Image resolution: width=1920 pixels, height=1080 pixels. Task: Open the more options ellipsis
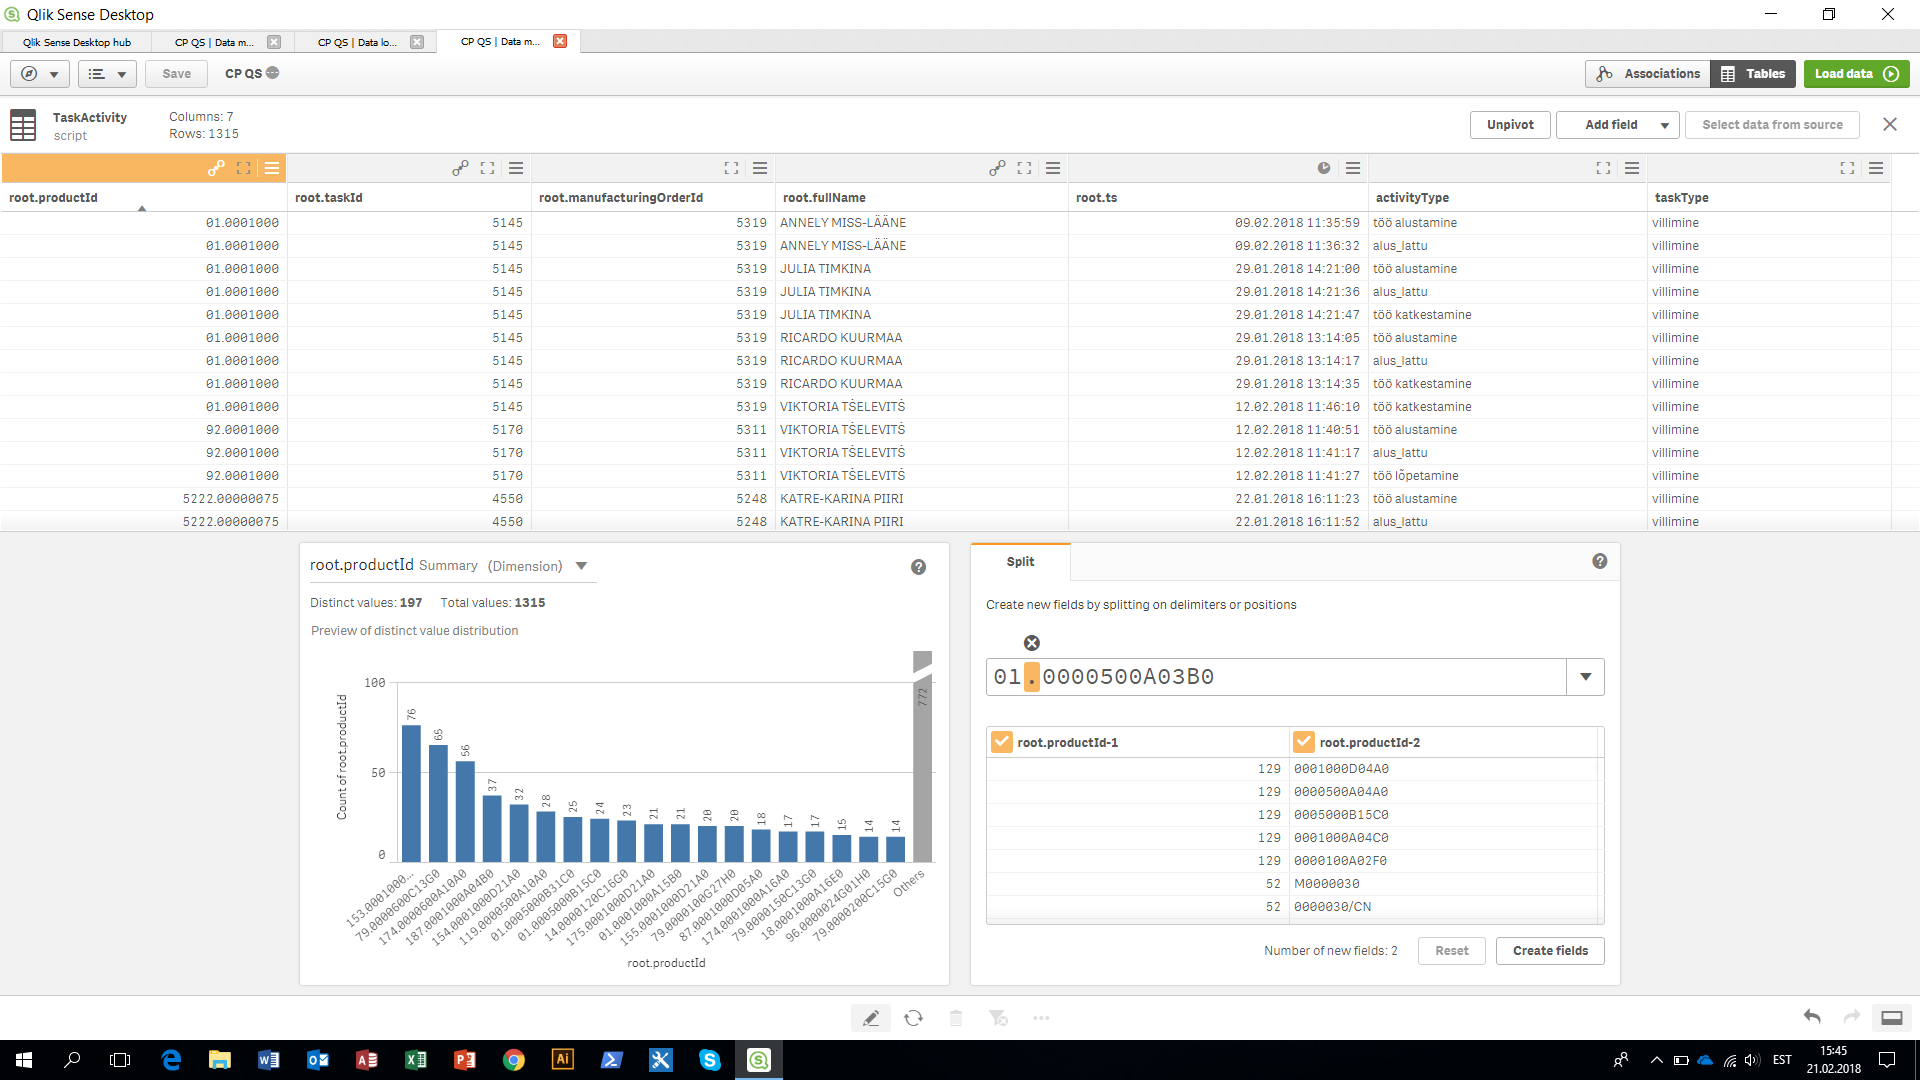1041,1018
